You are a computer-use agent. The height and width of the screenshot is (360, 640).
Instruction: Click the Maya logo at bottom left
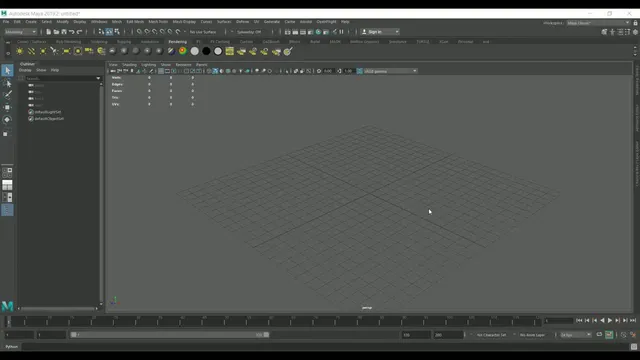7,306
